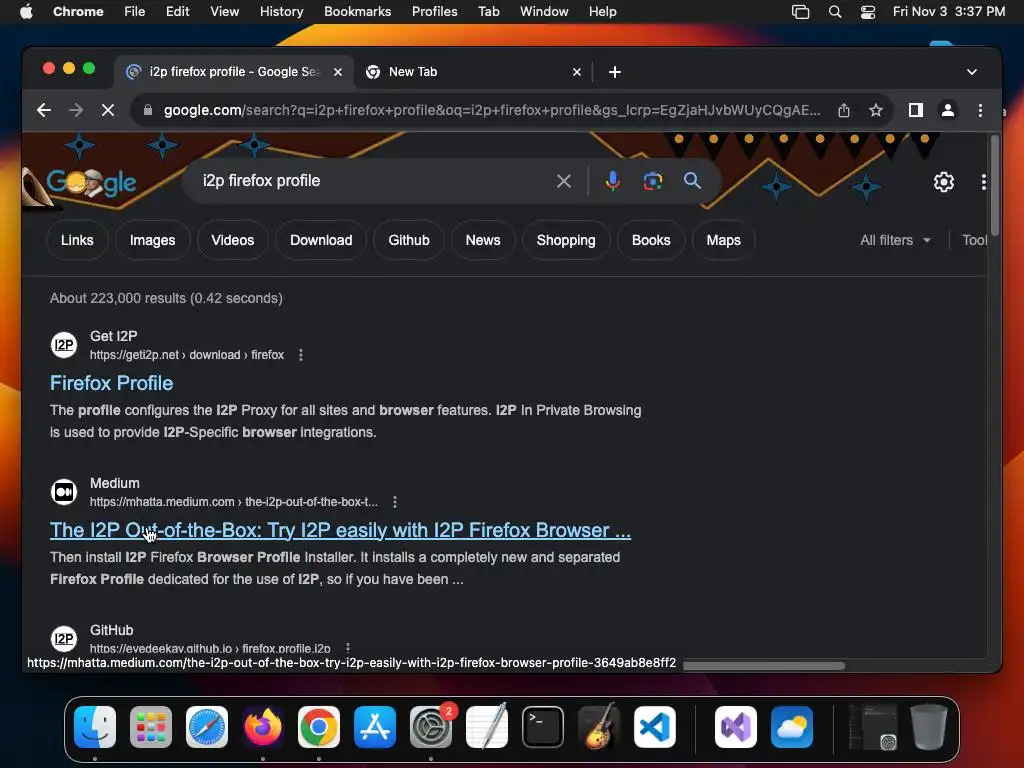Open The I2P Out-of-the-Box Medium article
This screenshot has height=768, width=1024.
[x=340, y=530]
